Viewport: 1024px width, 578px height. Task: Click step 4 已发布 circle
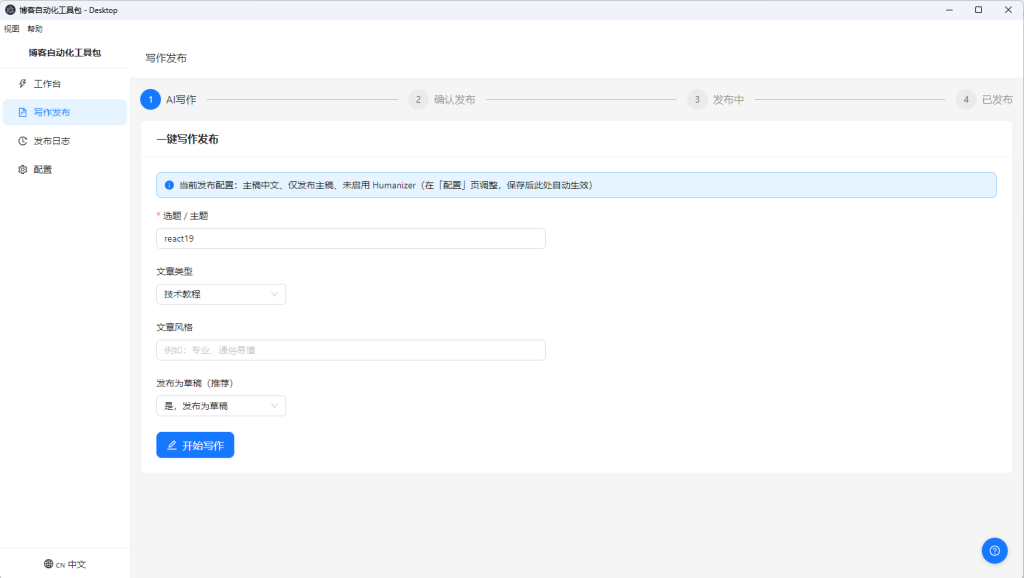[x=966, y=99]
